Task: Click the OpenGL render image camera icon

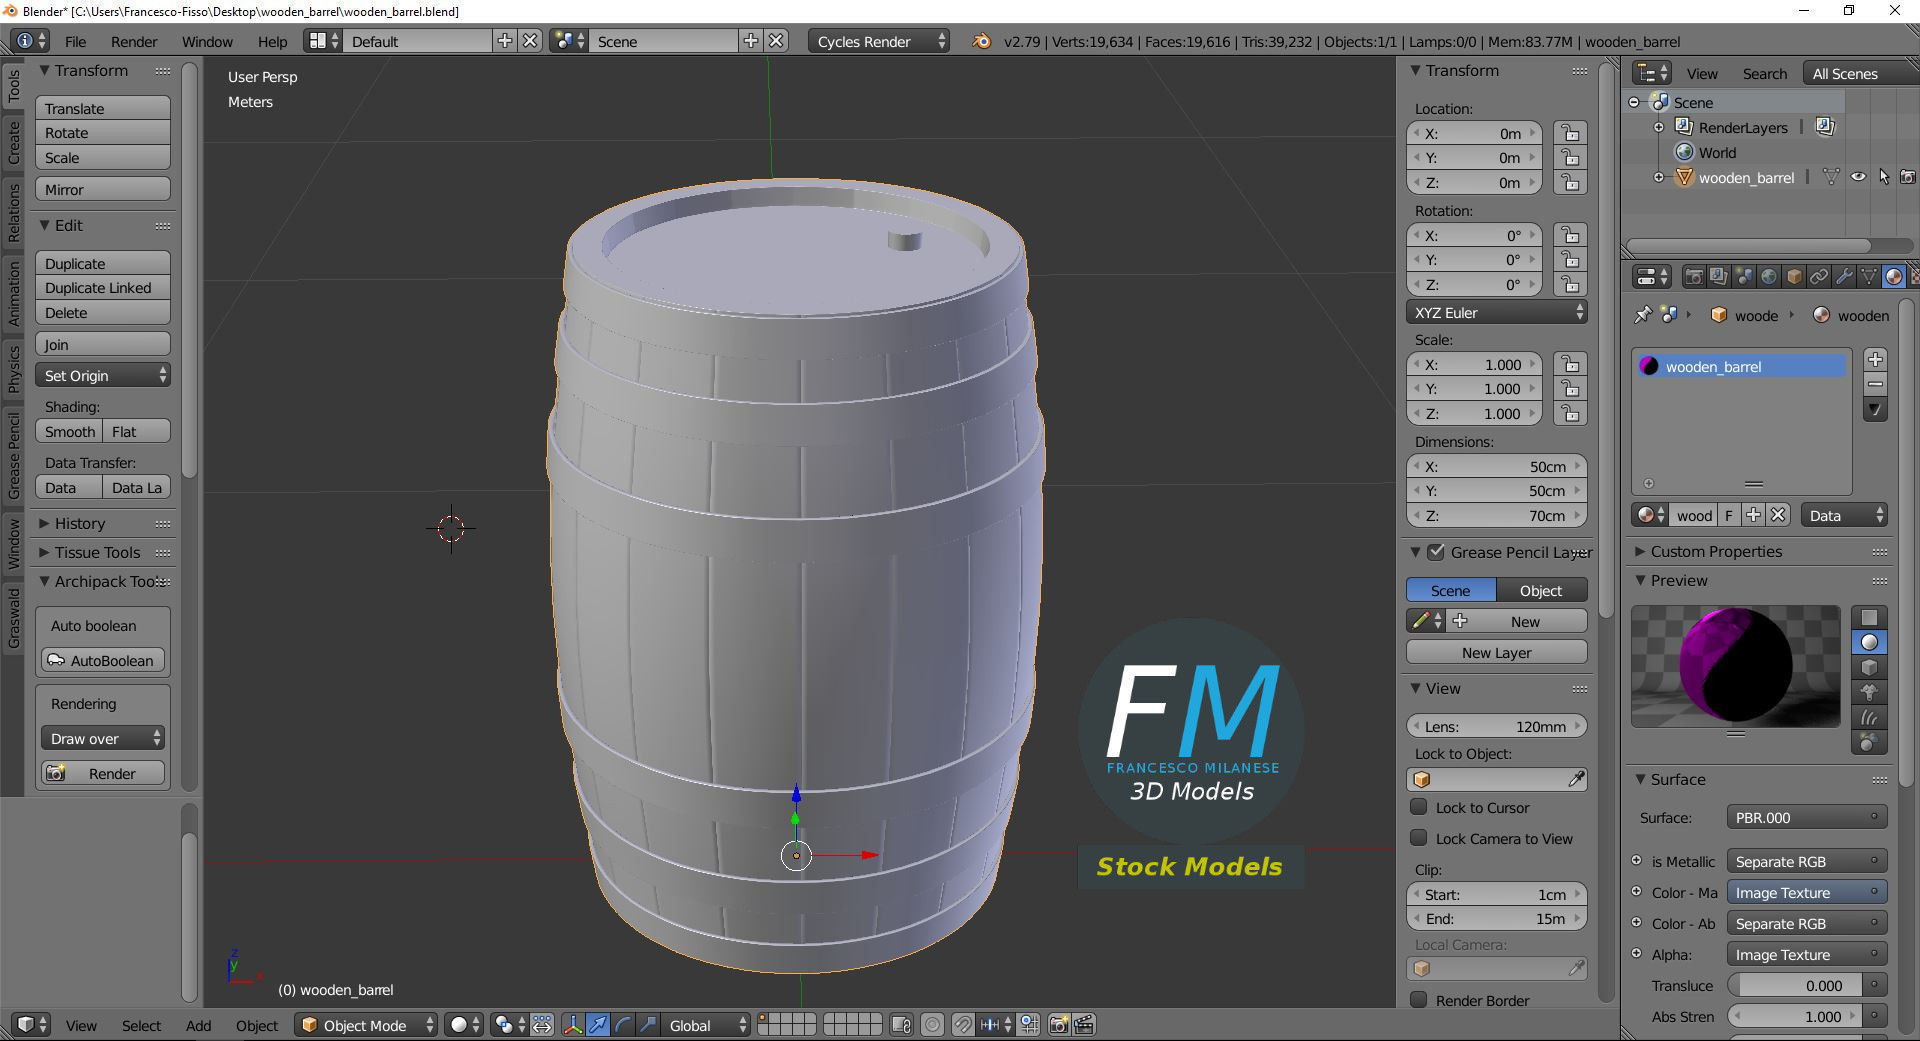Action: (x=1058, y=1025)
